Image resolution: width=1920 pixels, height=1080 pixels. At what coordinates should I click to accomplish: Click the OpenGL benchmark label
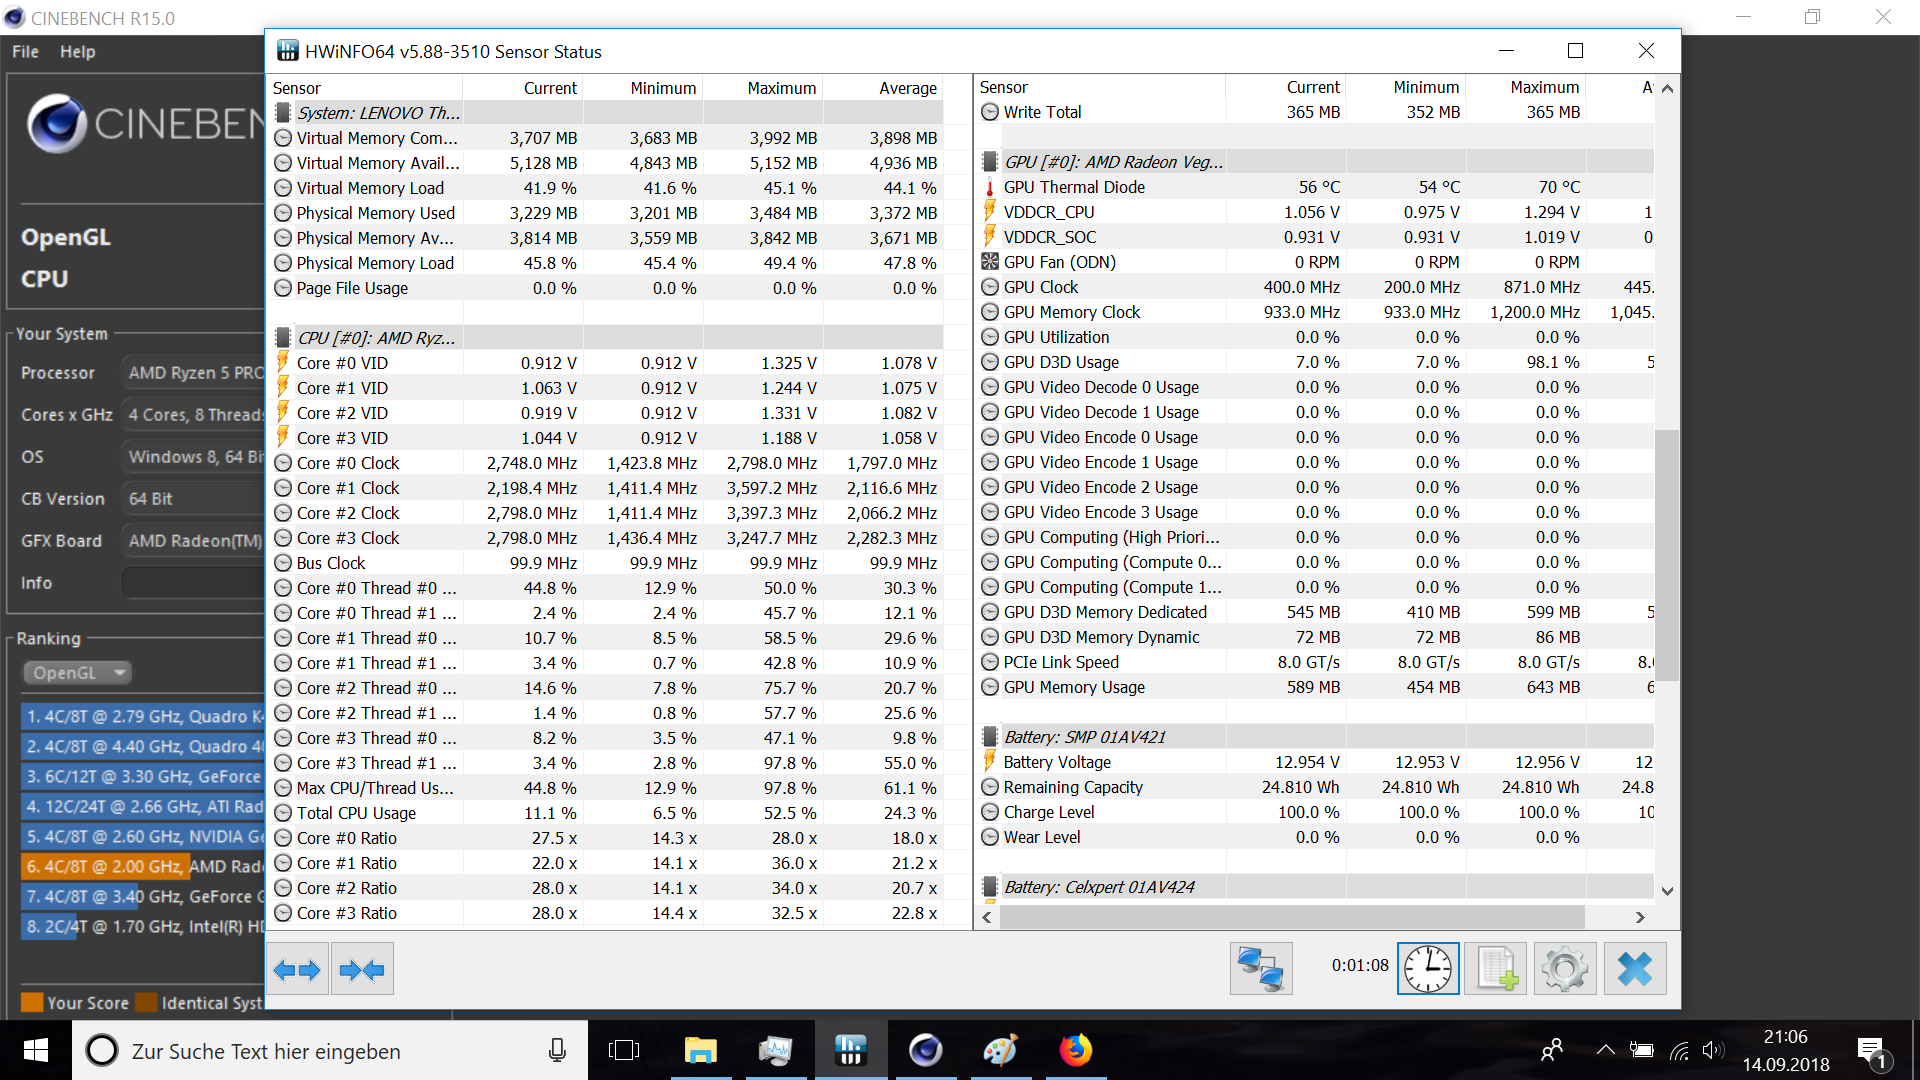66,237
